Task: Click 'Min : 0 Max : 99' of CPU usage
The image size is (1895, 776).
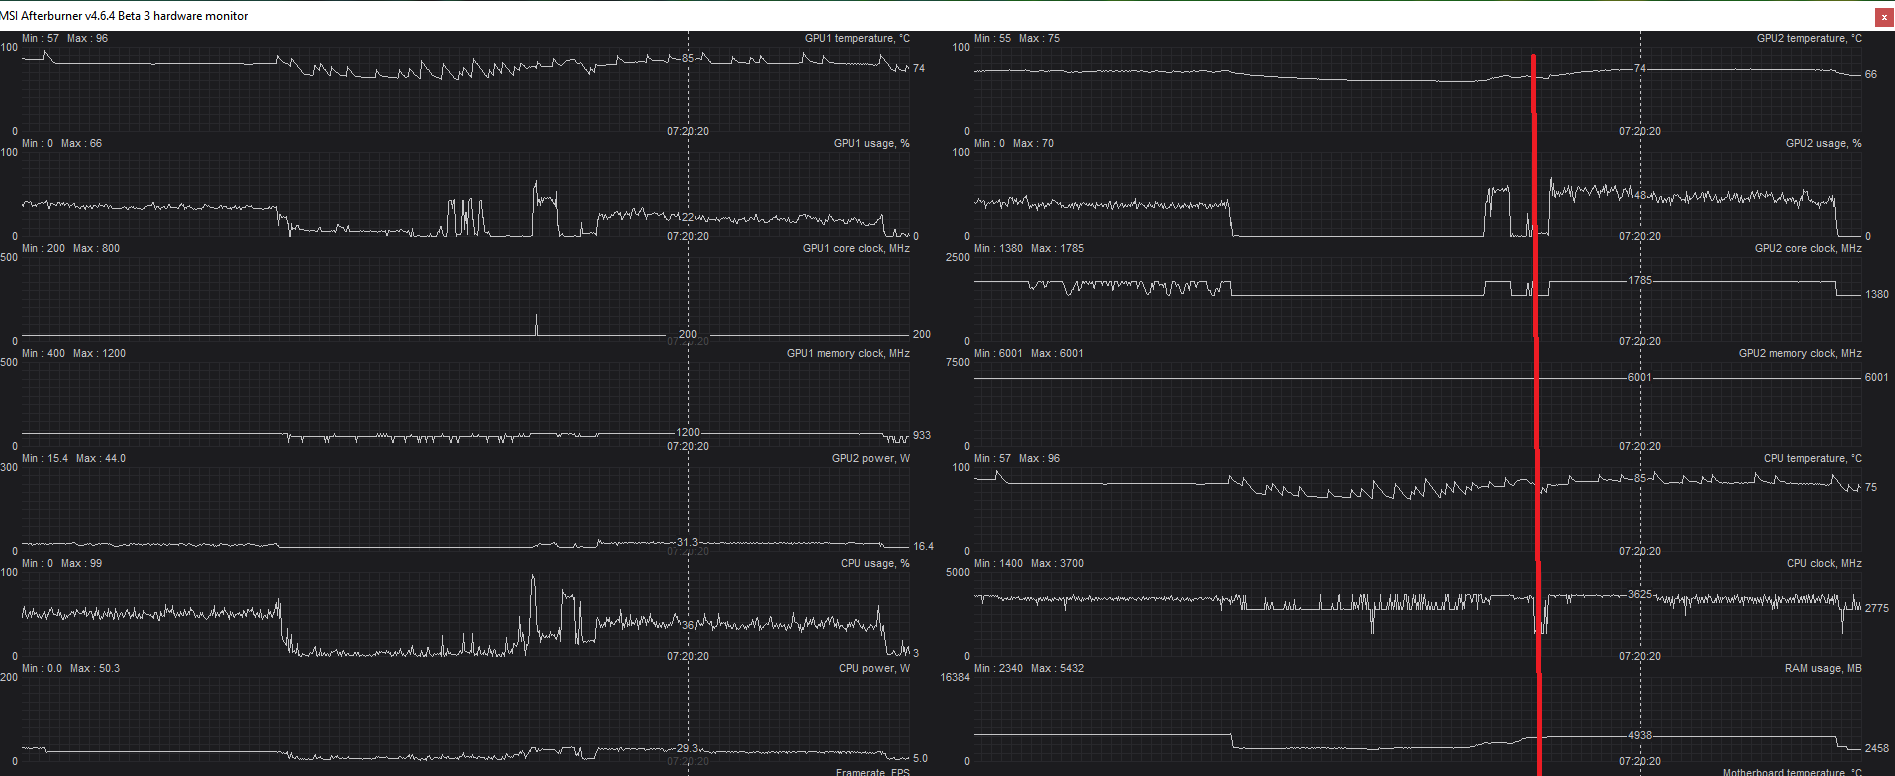Action: [x=62, y=563]
